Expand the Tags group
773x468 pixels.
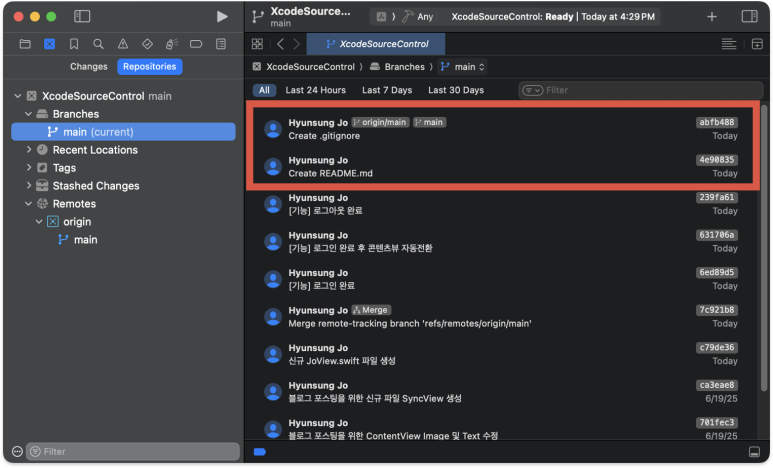point(29,168)
